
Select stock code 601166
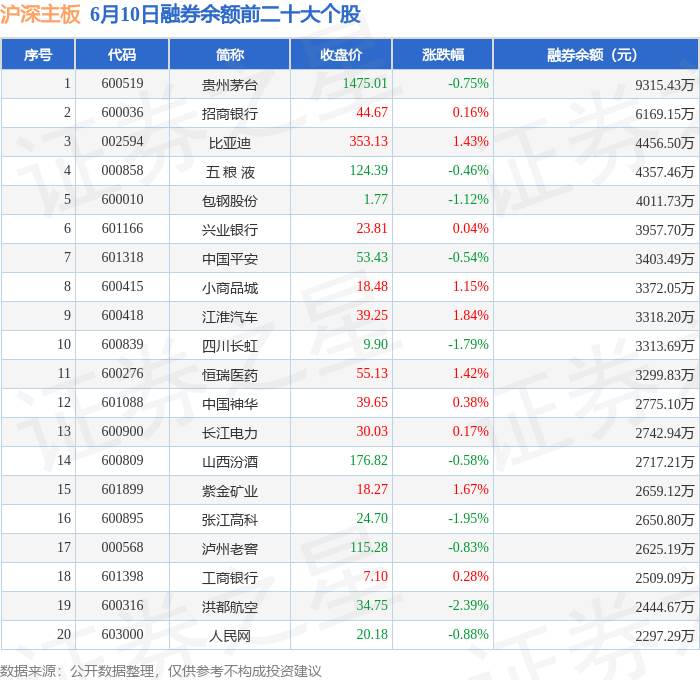click(x=122, y=229)
